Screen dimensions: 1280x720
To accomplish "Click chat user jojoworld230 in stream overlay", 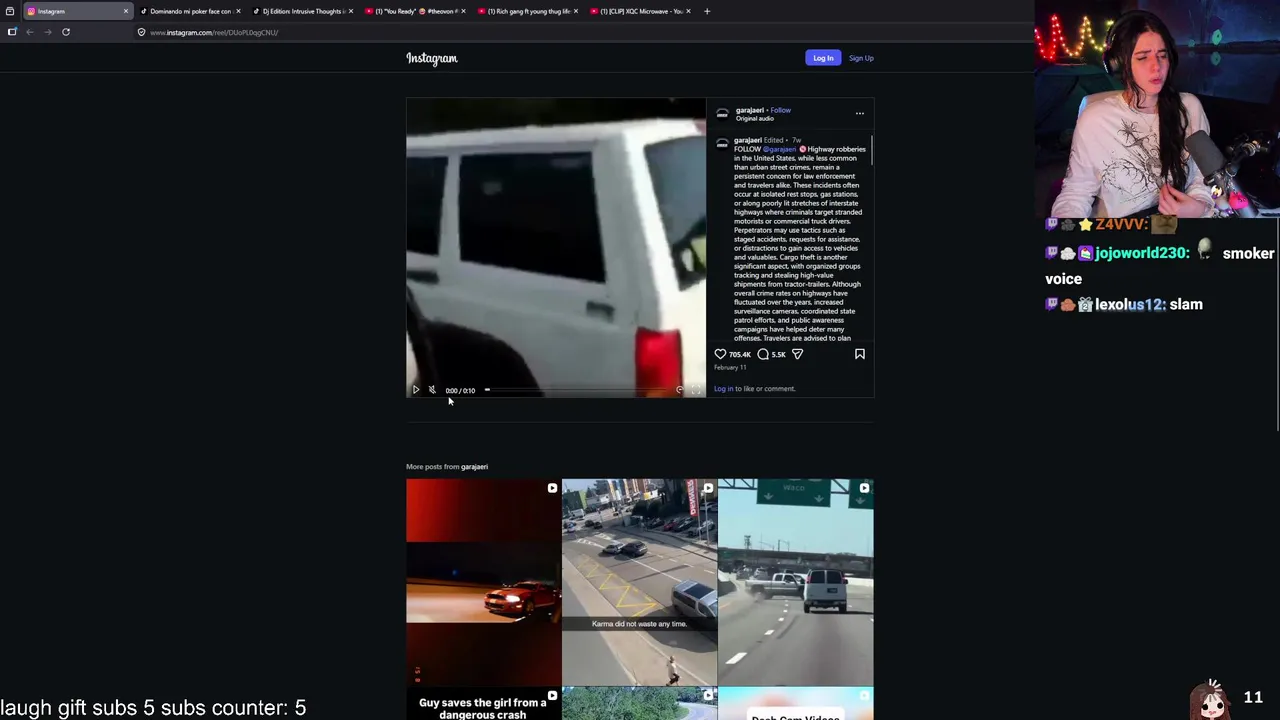I will [x=1142, y=253].
